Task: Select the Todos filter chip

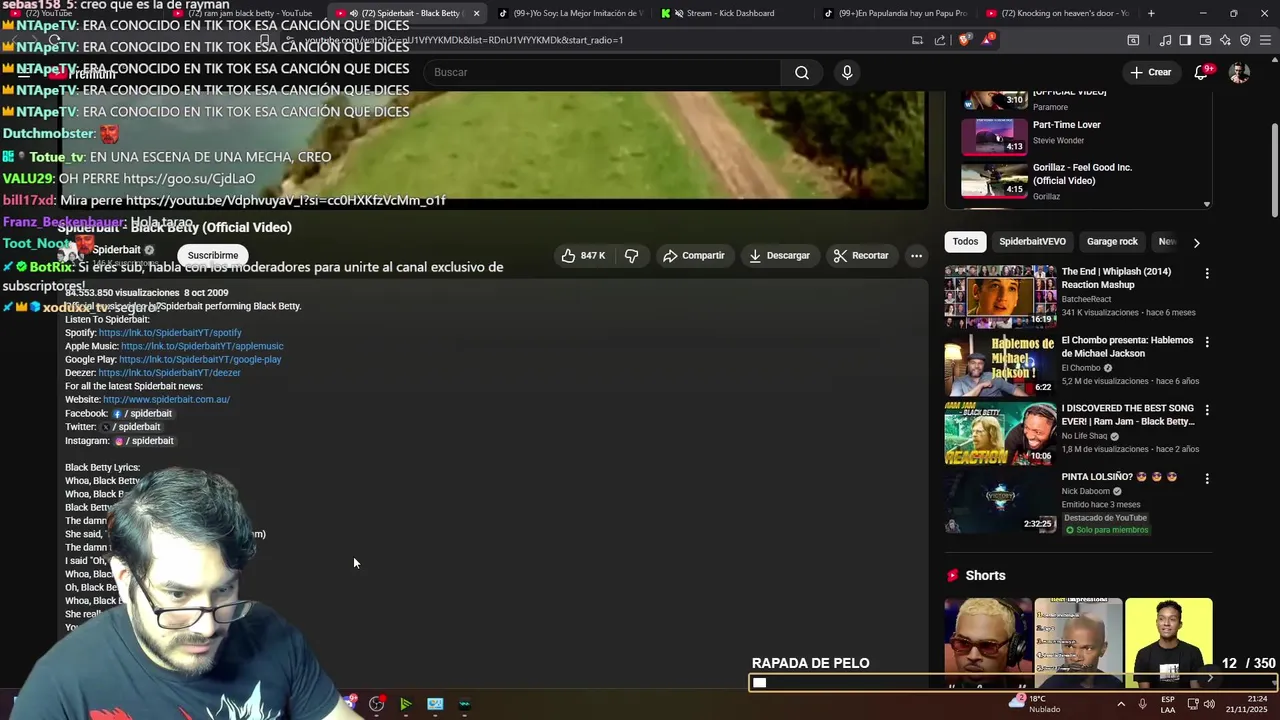Action: pos(965,241)
